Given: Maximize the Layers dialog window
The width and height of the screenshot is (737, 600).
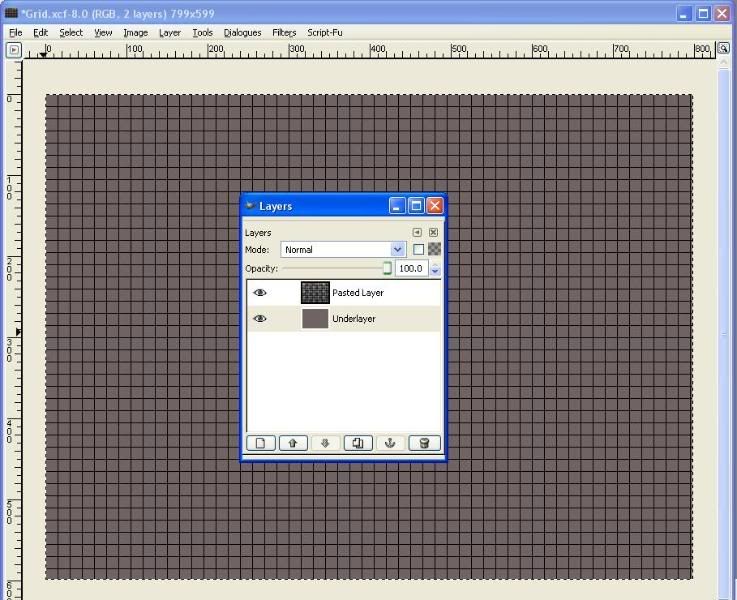Looking at the screenshot, I should point(416,206).
